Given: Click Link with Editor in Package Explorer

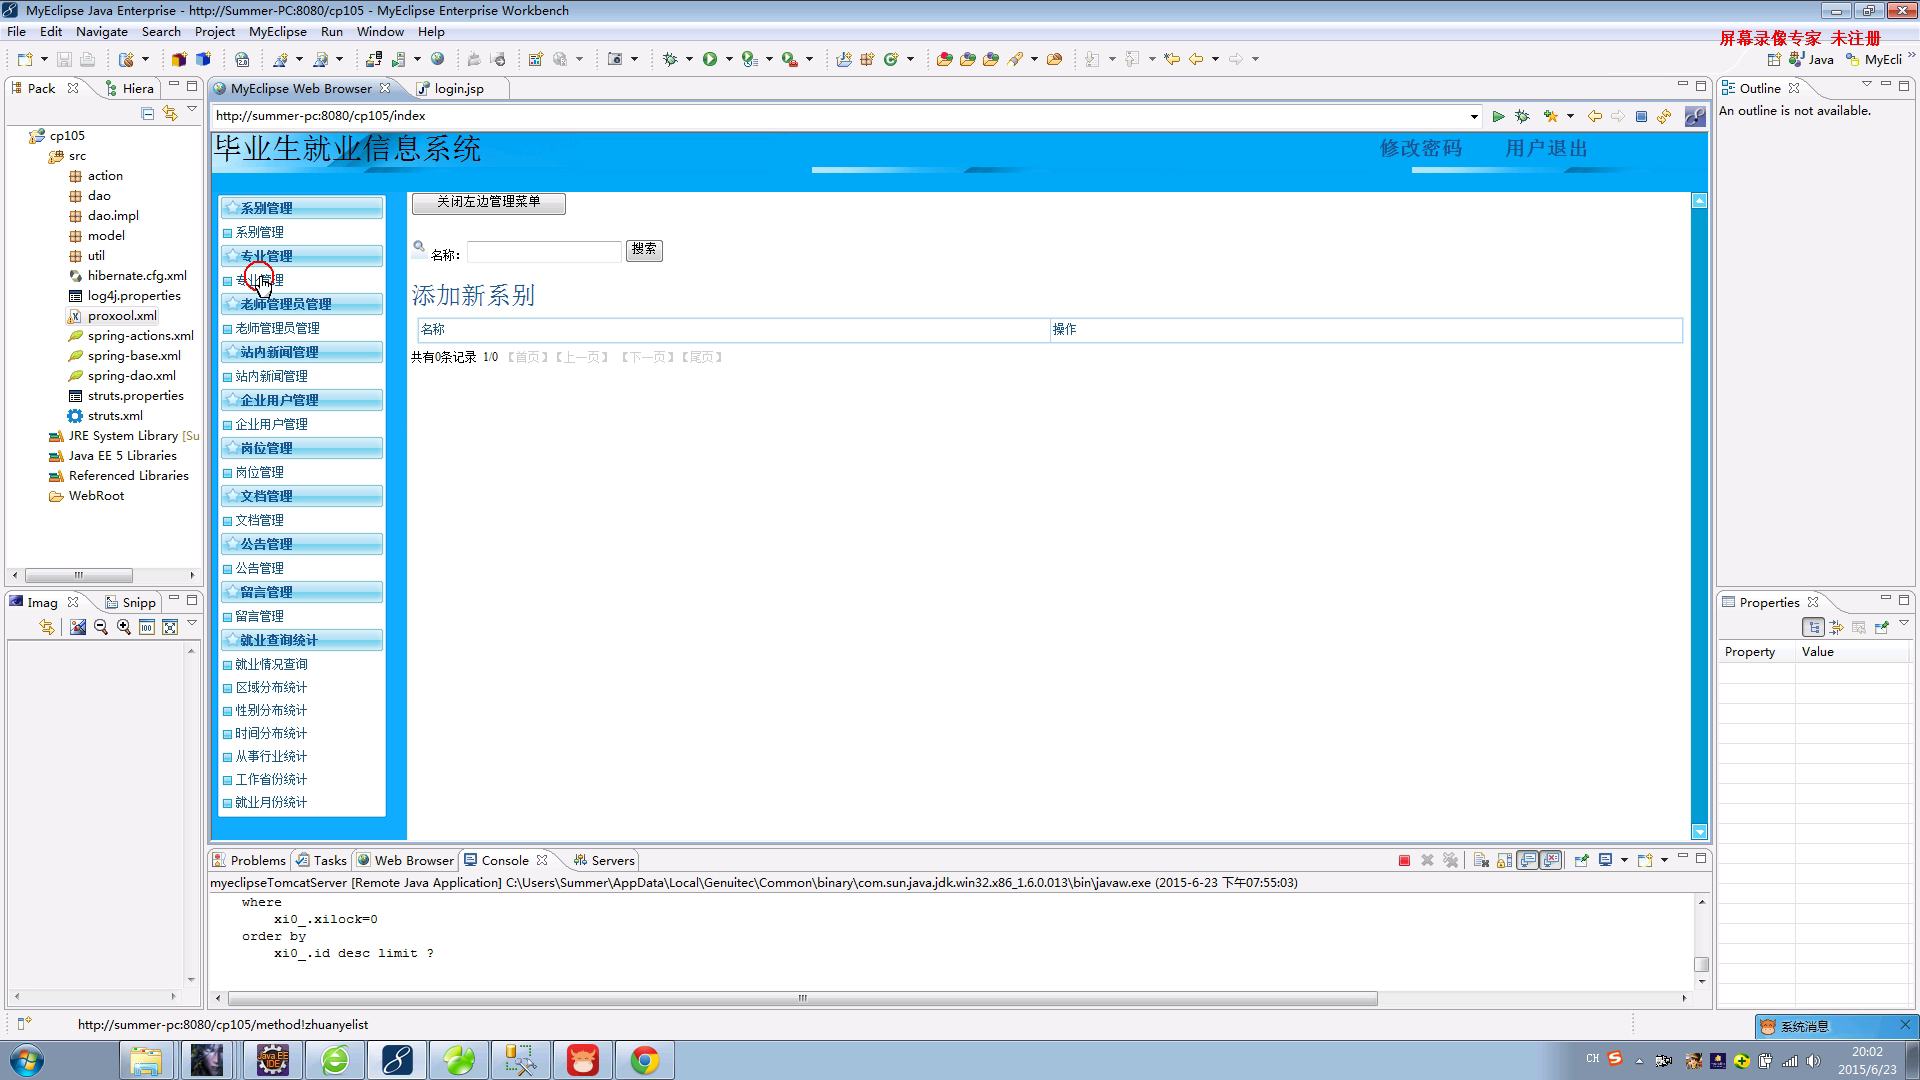Looking at the screenshot, I should (x=170, y=113).
